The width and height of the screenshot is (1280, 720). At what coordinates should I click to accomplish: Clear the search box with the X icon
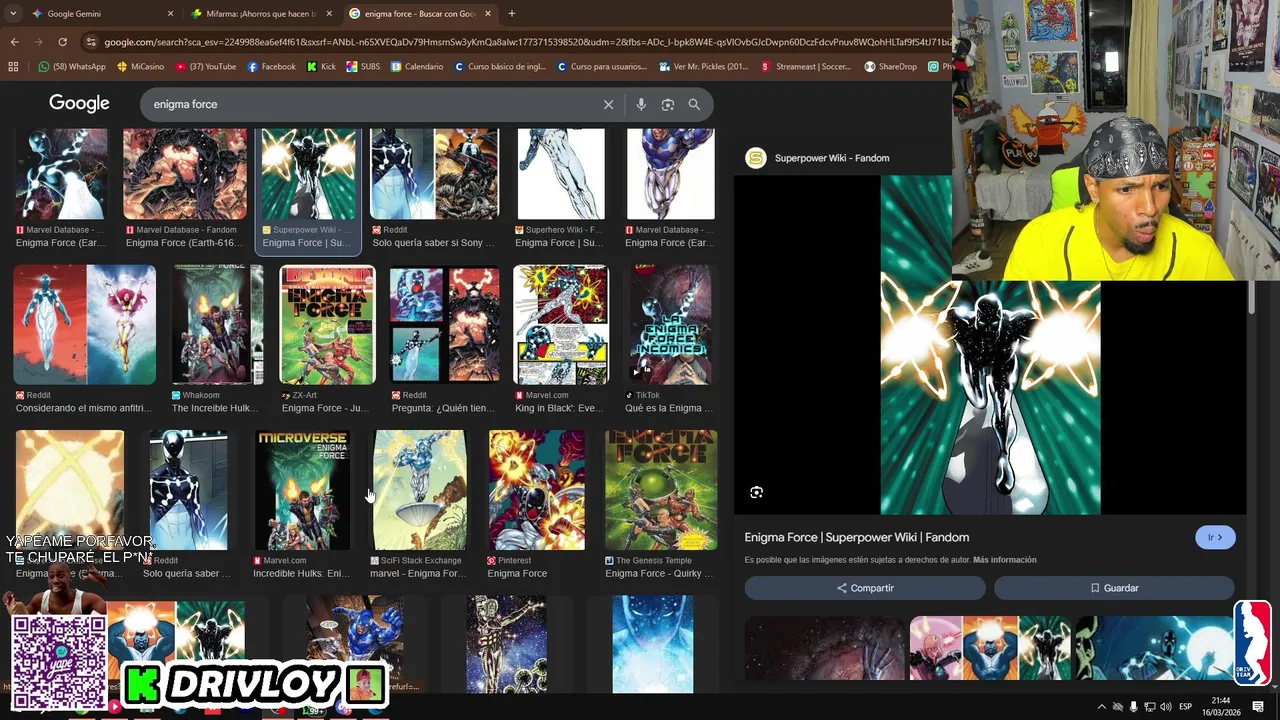tap(608, 104)
